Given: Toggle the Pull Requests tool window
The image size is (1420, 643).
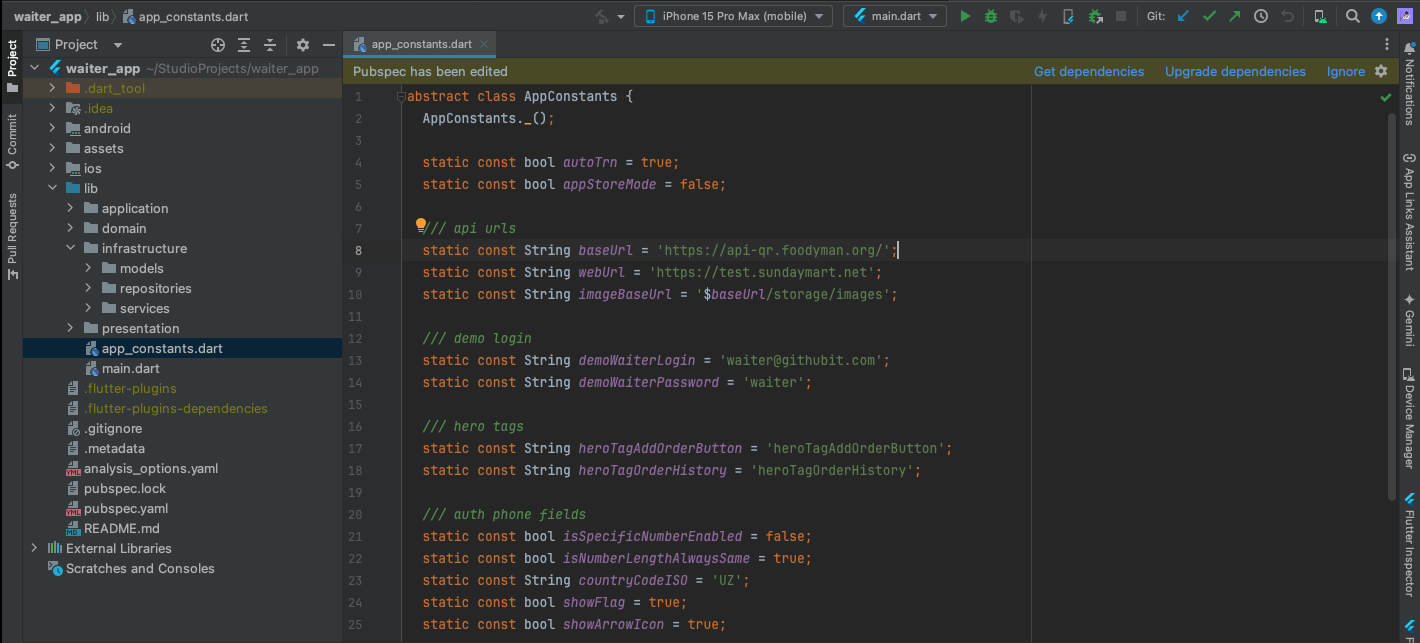Looking at the screenshot, I should point(12,236).
